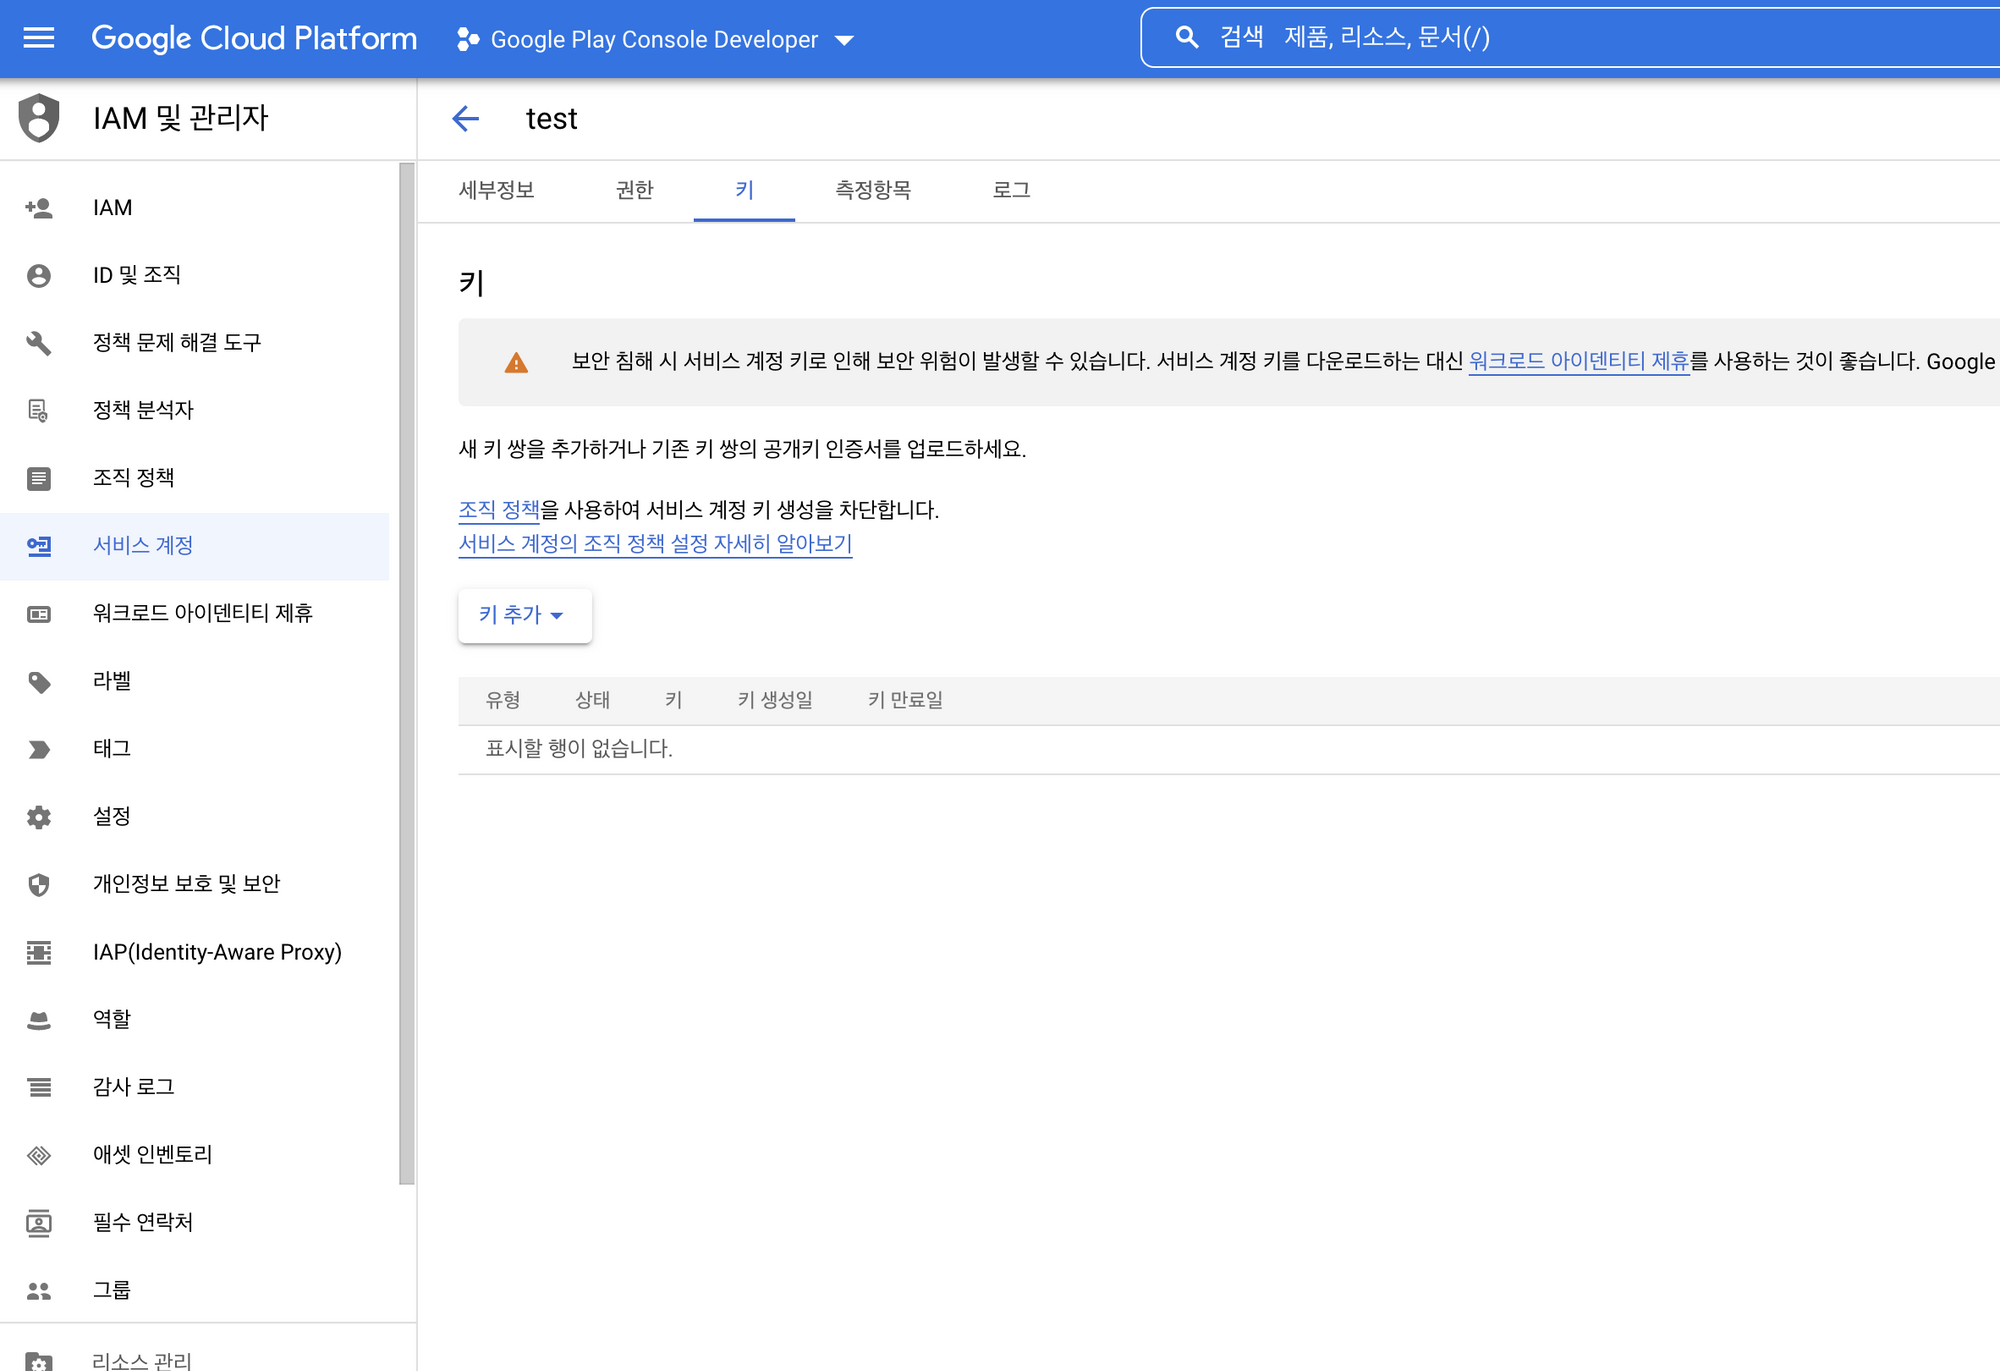The image size is (2000, 1371).
Task: Open the 측정항목 tab
Action: tap(873, 190)
